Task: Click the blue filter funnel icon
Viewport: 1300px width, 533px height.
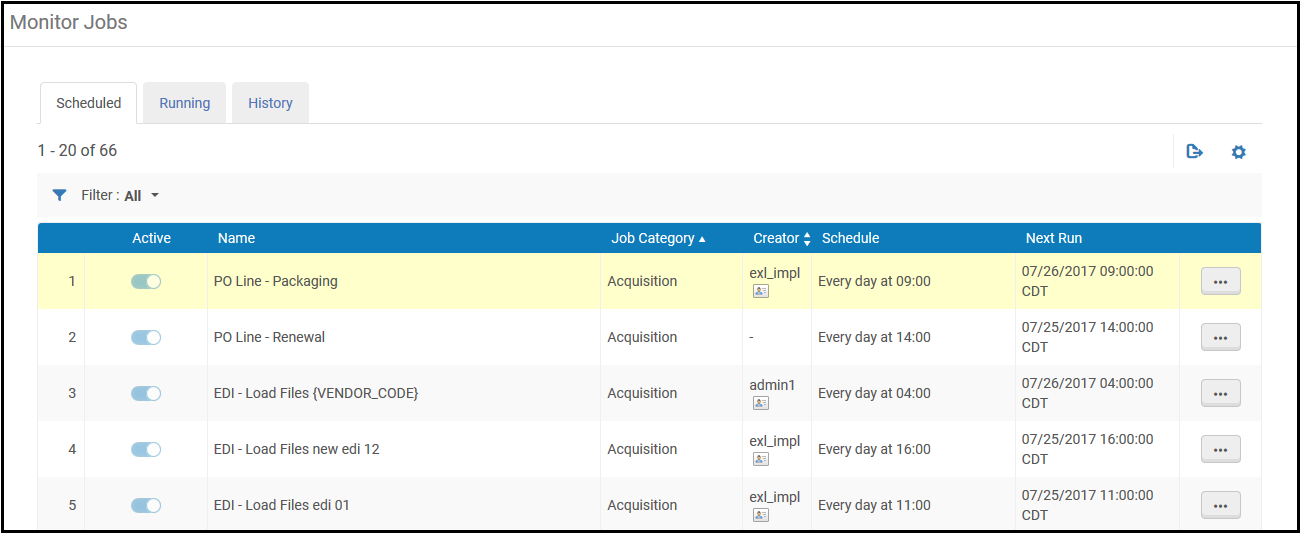Action: pos(59,195)
